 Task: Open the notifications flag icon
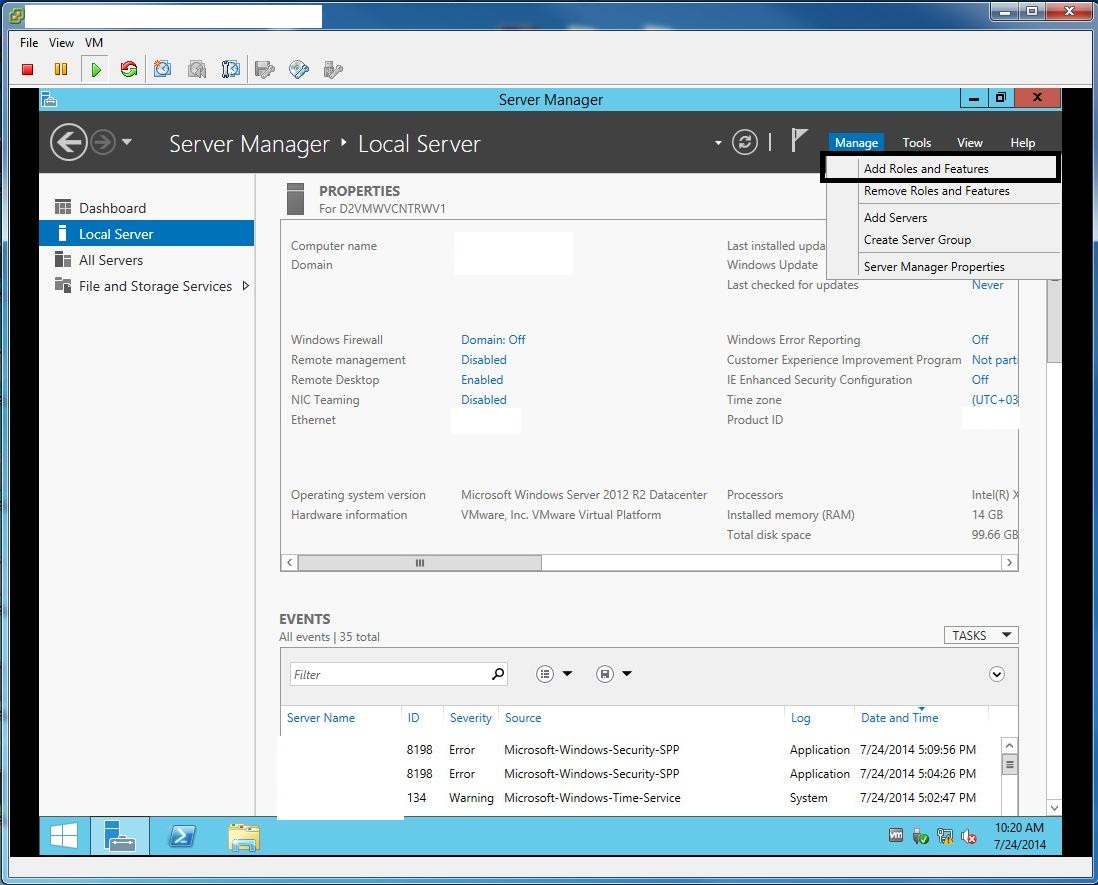799,141
